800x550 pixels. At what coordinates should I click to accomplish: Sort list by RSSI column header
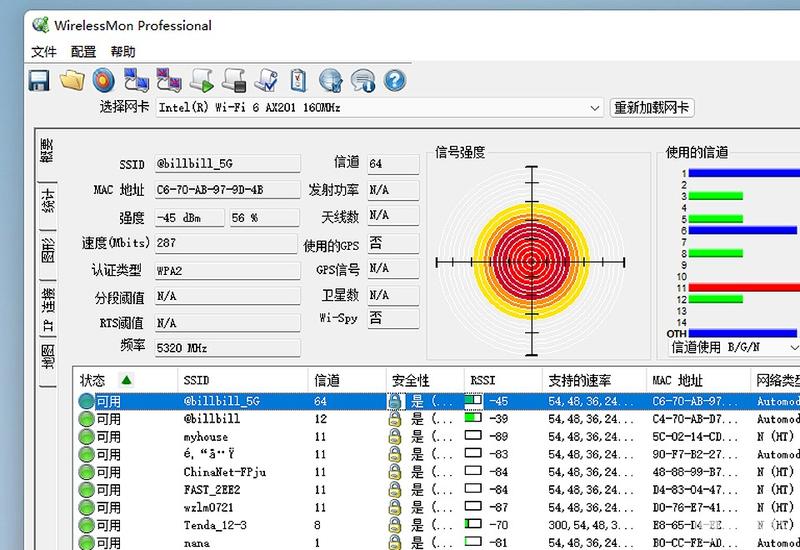click(503, 380)
